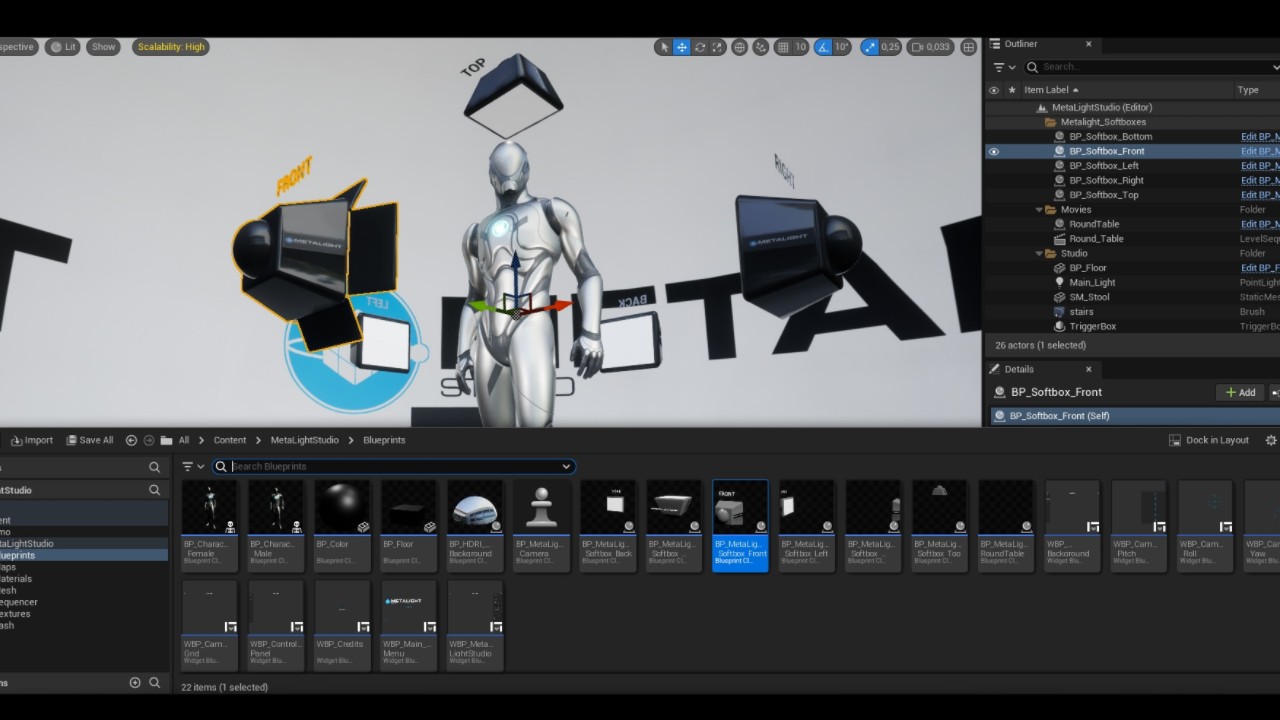Select BP_Softbox_Top in Outliner
This screenshot has height=720, width=1280.
(x=1103, y=195)
